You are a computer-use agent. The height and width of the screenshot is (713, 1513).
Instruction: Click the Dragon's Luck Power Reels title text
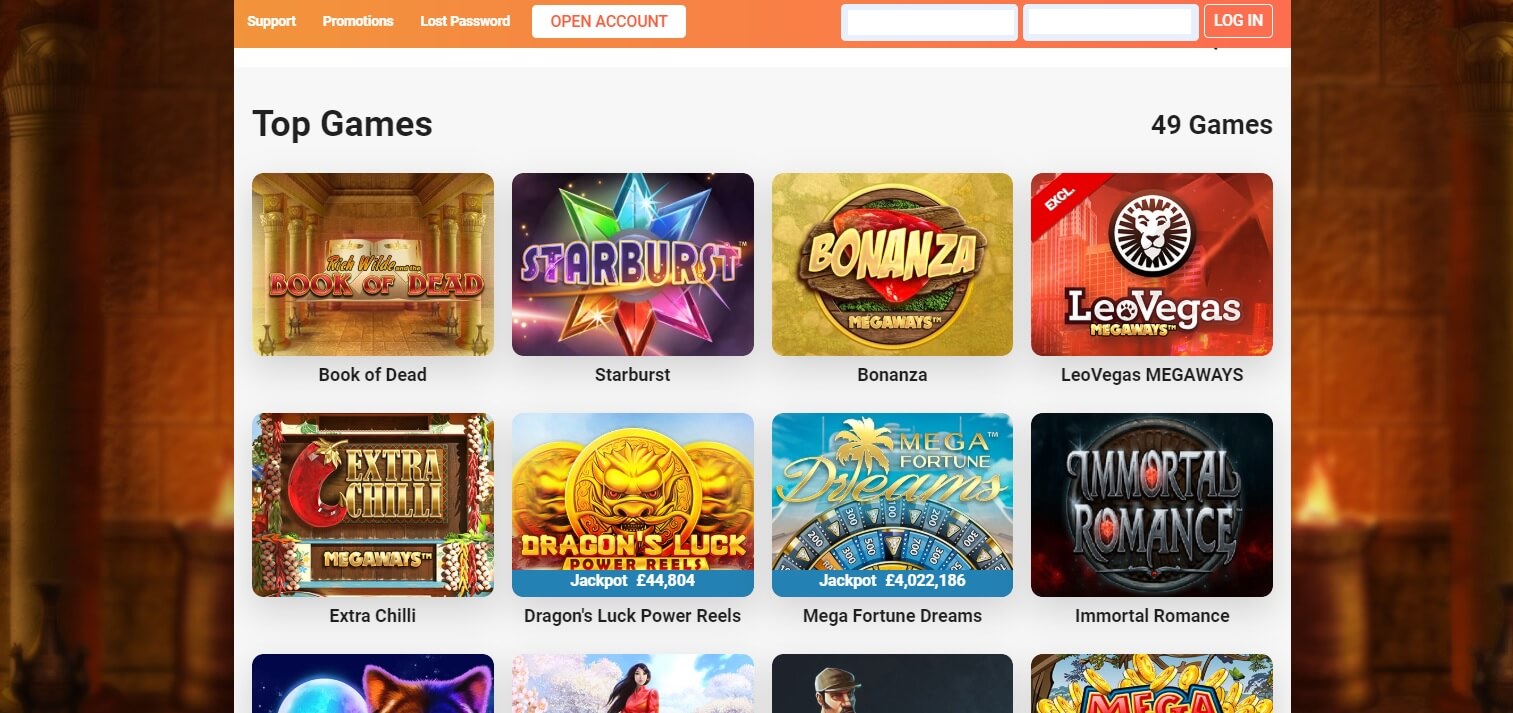pyautogui.click(x=632, y=616)
